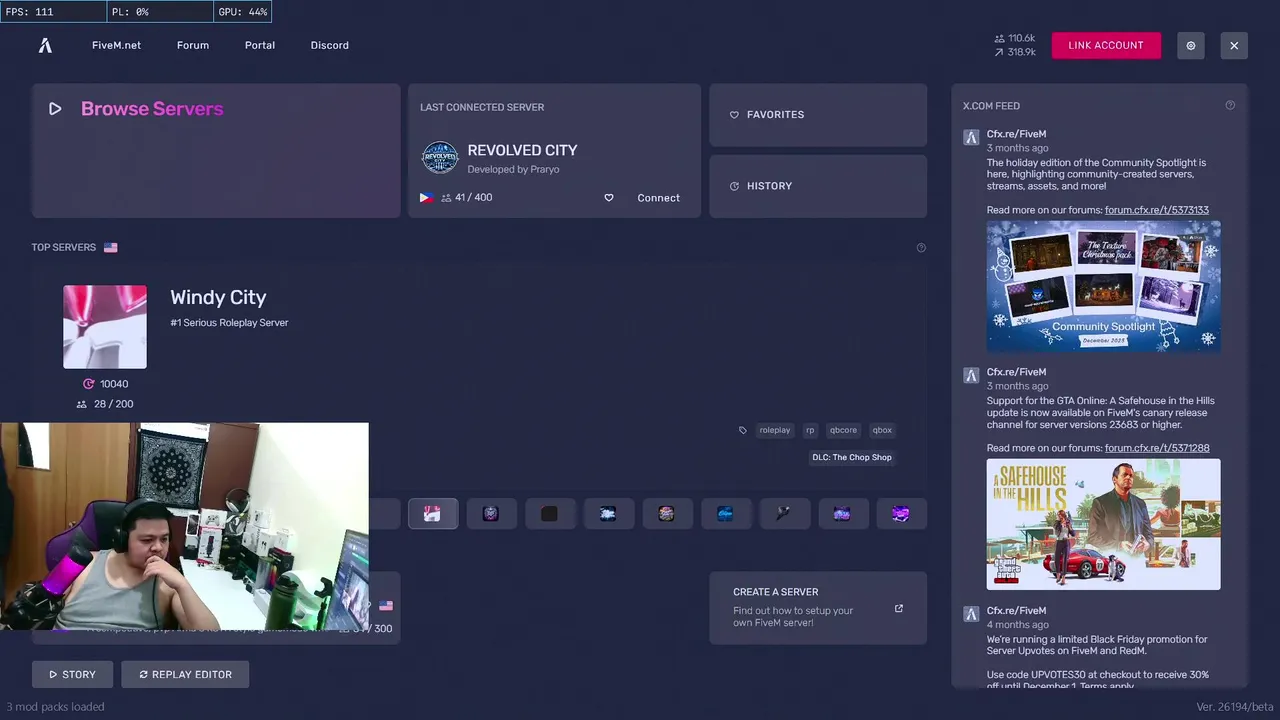
Task: Click the version text Ver. 26194/beta
Action: 1234,707
